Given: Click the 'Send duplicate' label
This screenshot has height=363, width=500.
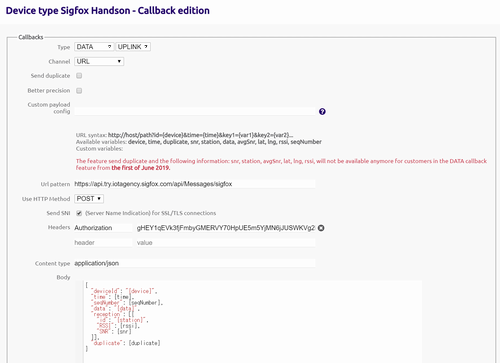Looking at the screenshot, I should click(x=50, y=76).
